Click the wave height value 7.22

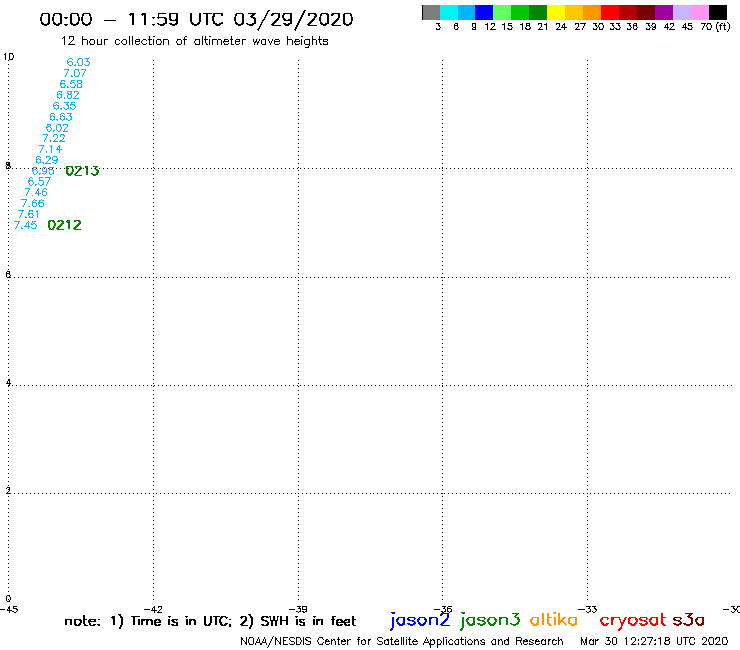pos(54,138)
